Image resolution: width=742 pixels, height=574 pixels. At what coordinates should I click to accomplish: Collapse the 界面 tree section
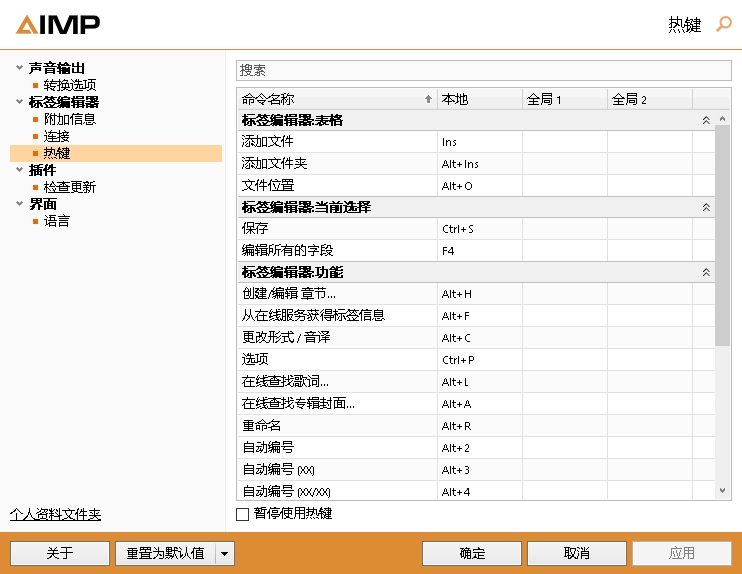(19, 203)
